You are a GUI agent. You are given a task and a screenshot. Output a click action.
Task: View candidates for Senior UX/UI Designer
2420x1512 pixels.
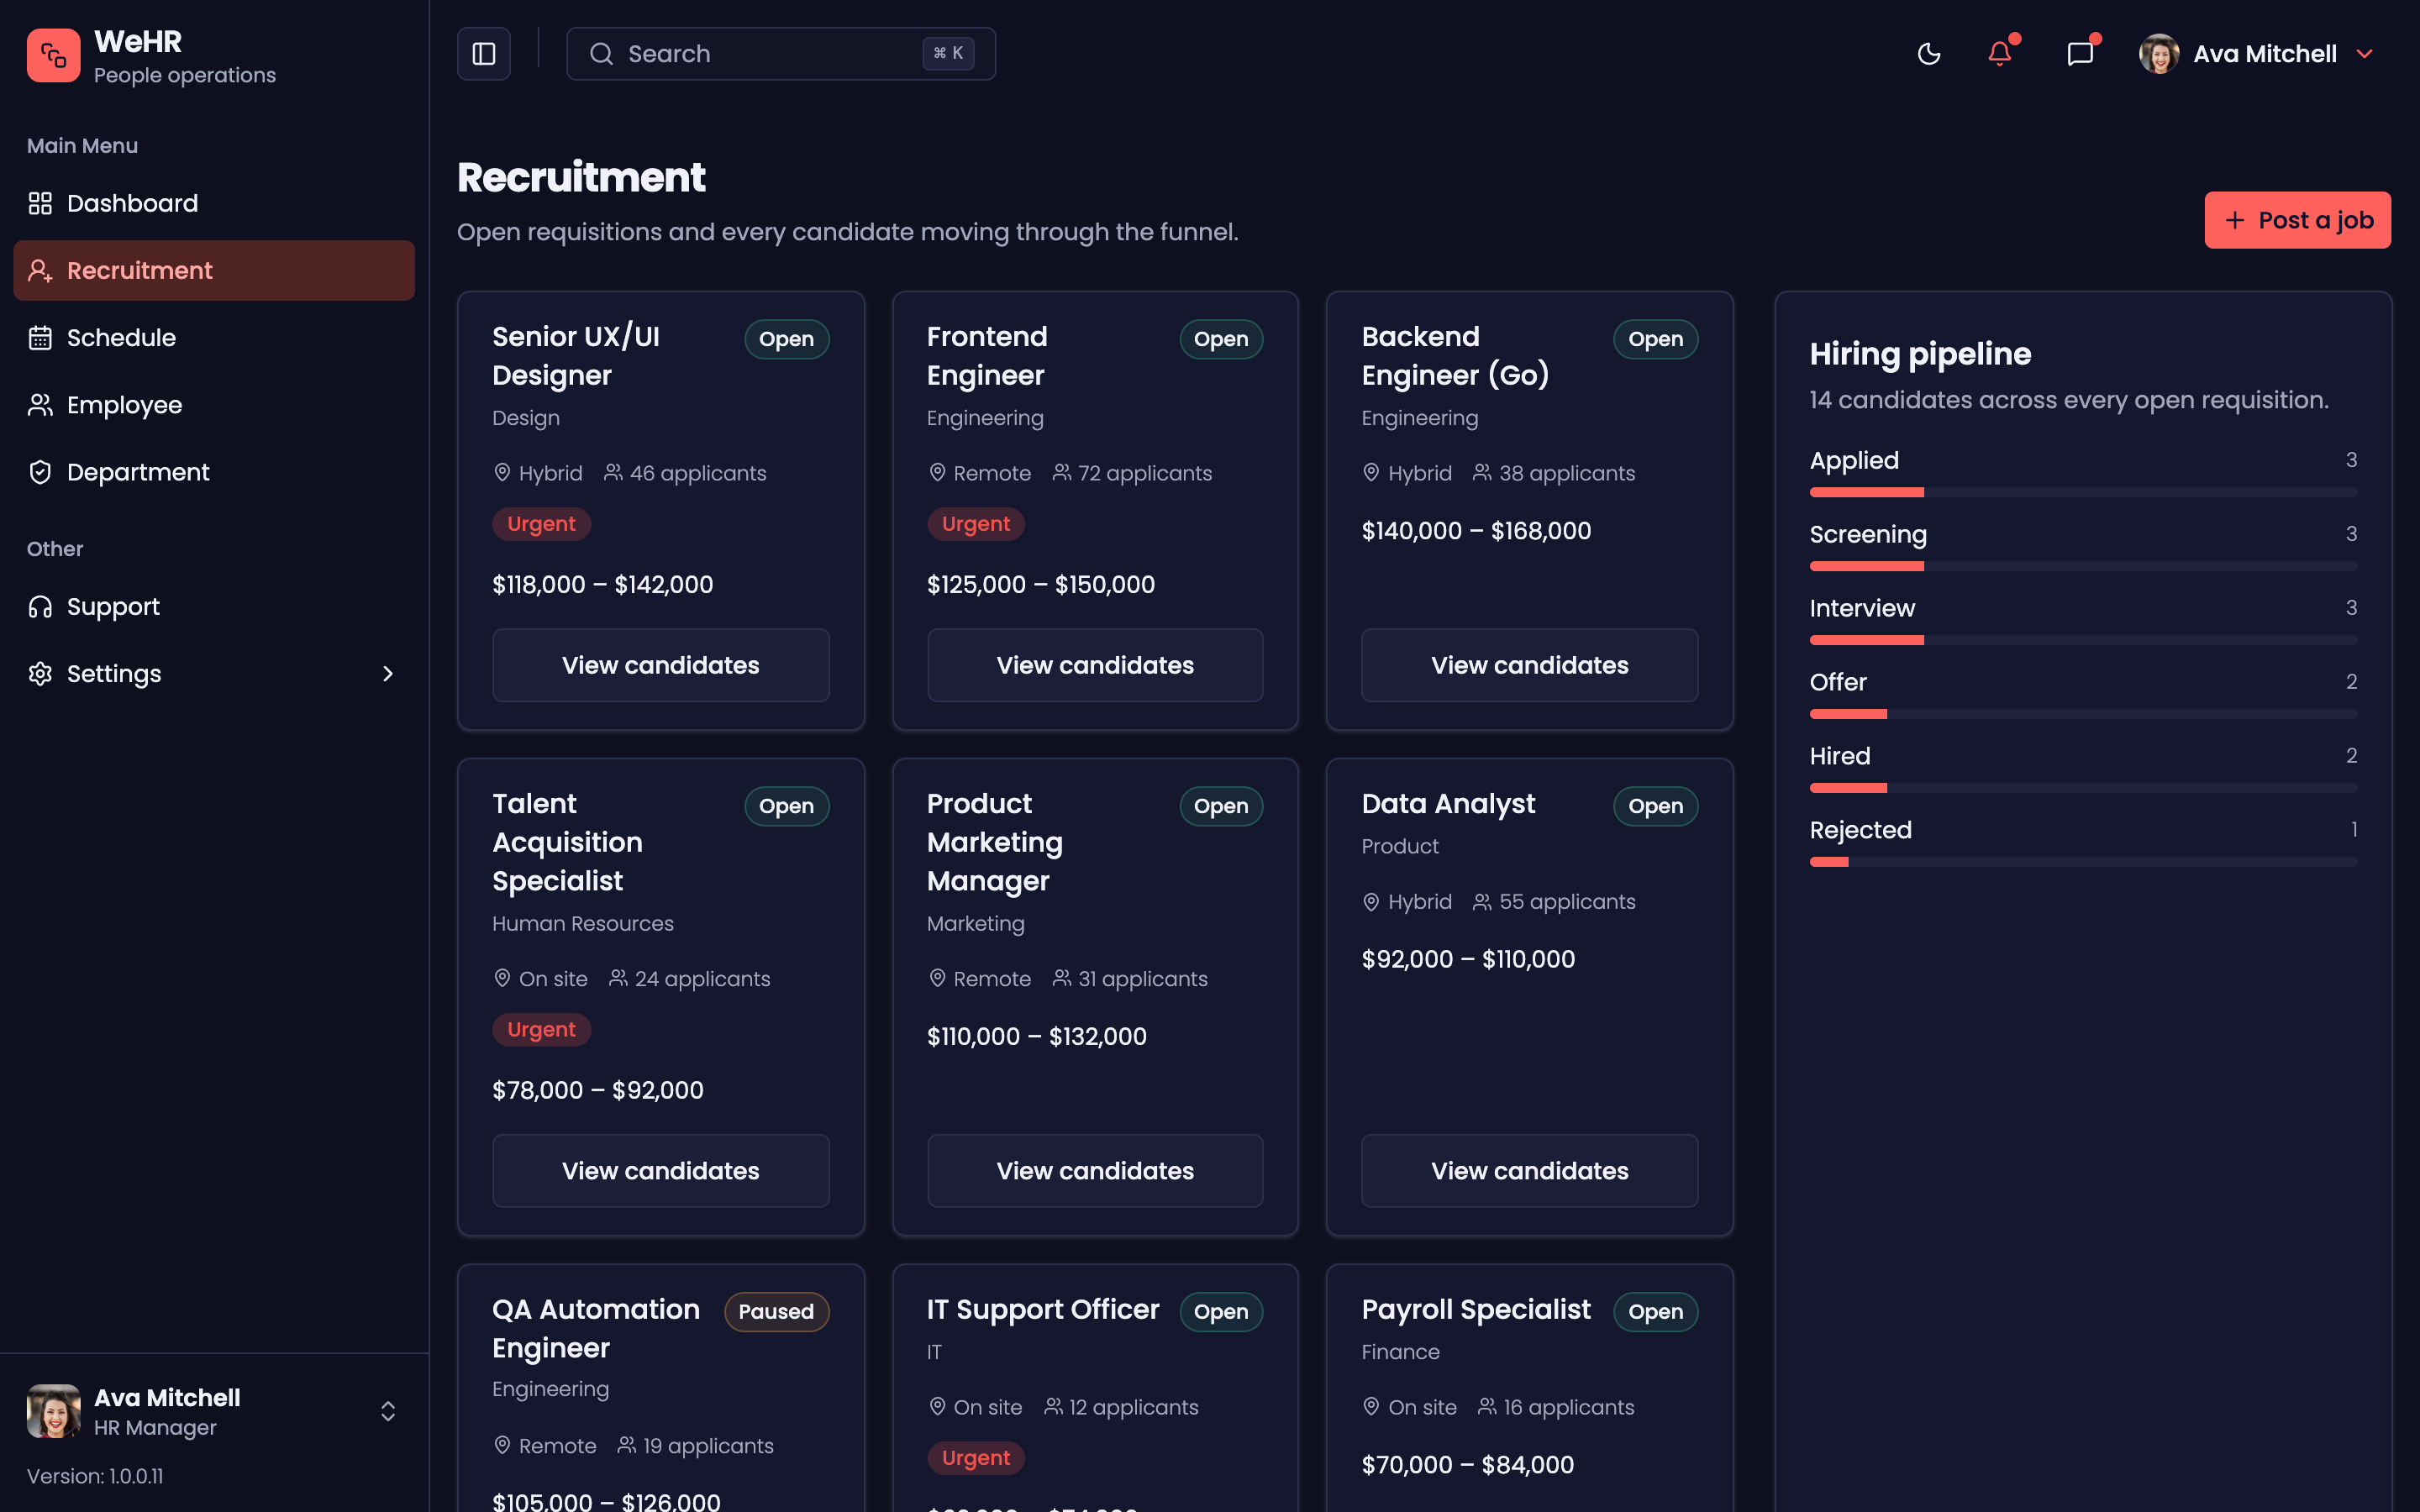pos(660,665)
